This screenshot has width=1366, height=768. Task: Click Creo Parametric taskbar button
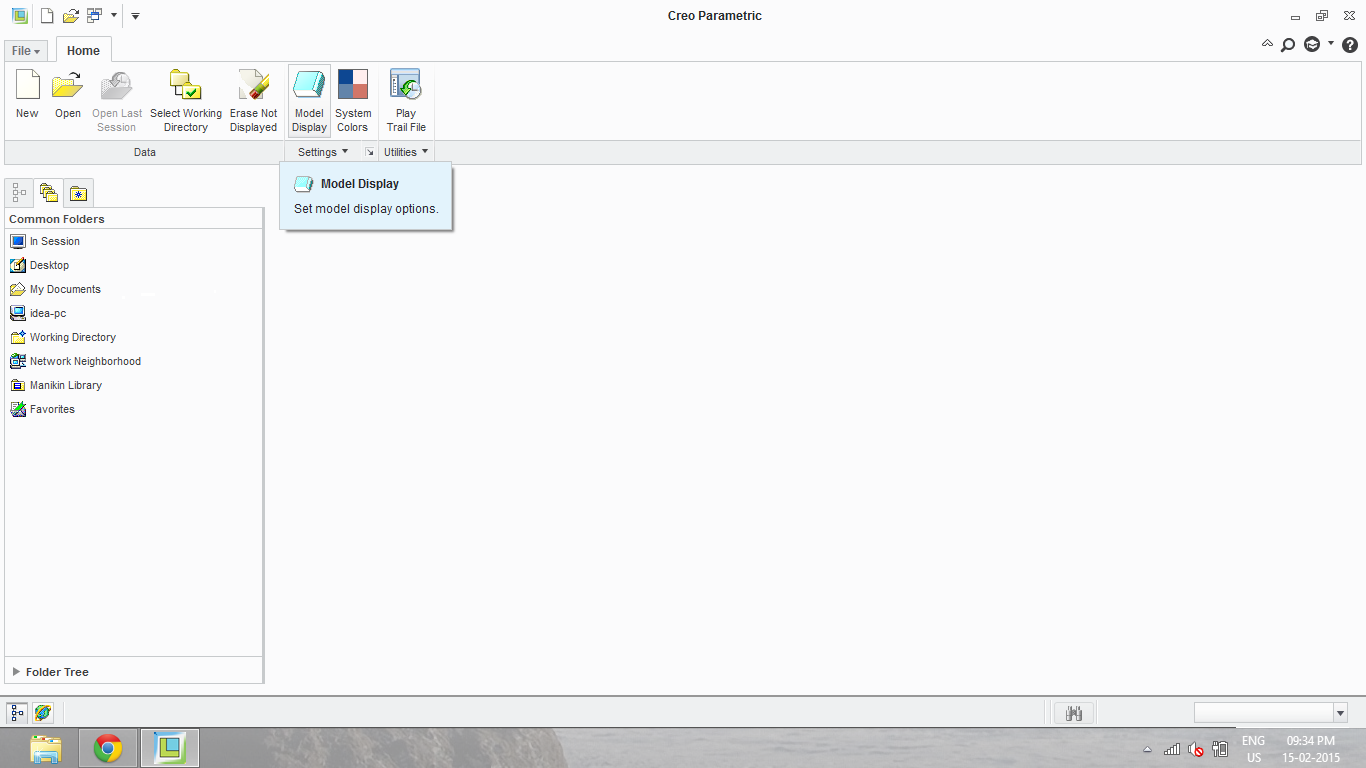(170, 748)
